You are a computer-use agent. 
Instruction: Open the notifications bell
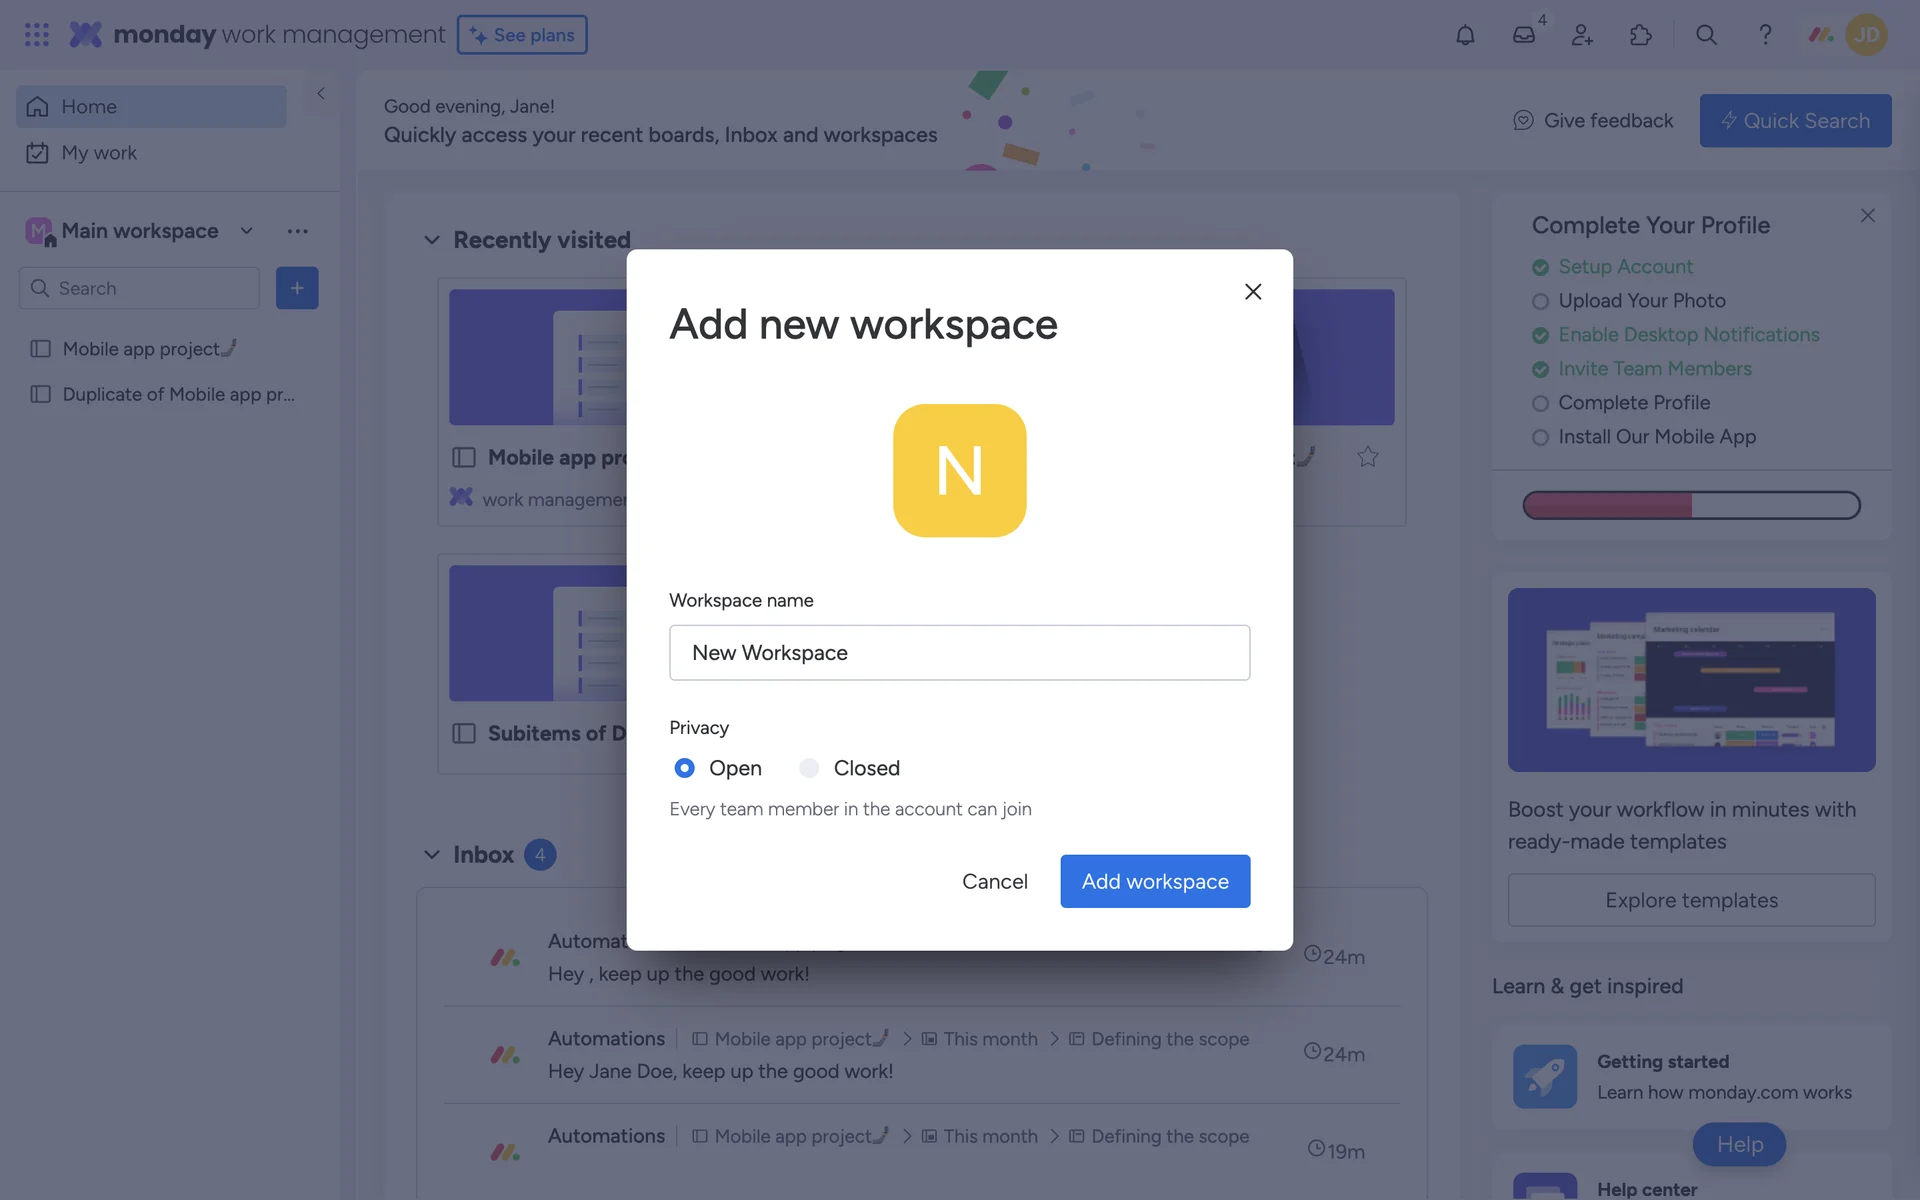click(1465, 35)
